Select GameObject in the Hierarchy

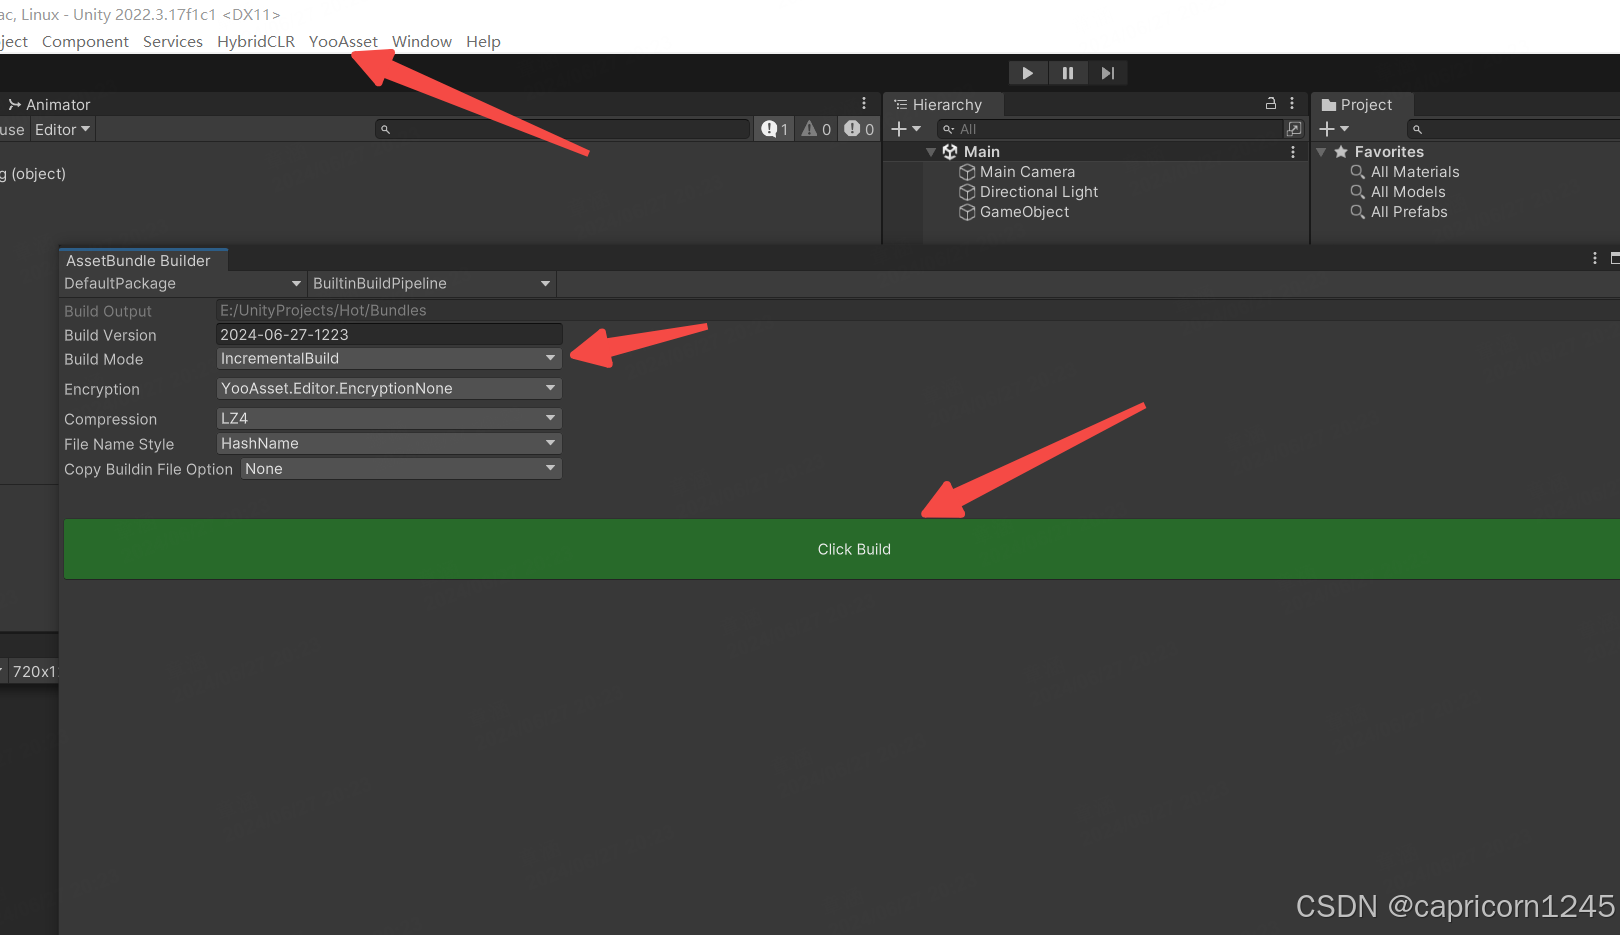coord(1024,212)
